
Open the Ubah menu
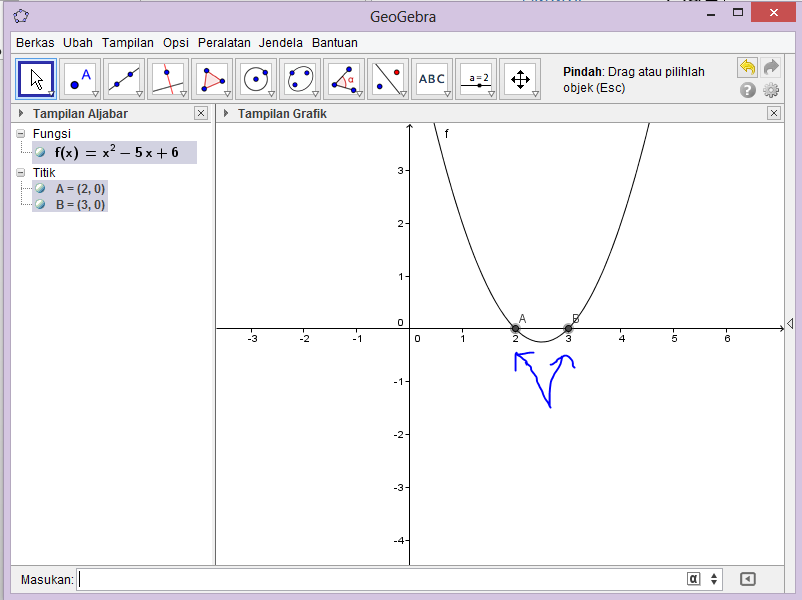coord(78,42)
